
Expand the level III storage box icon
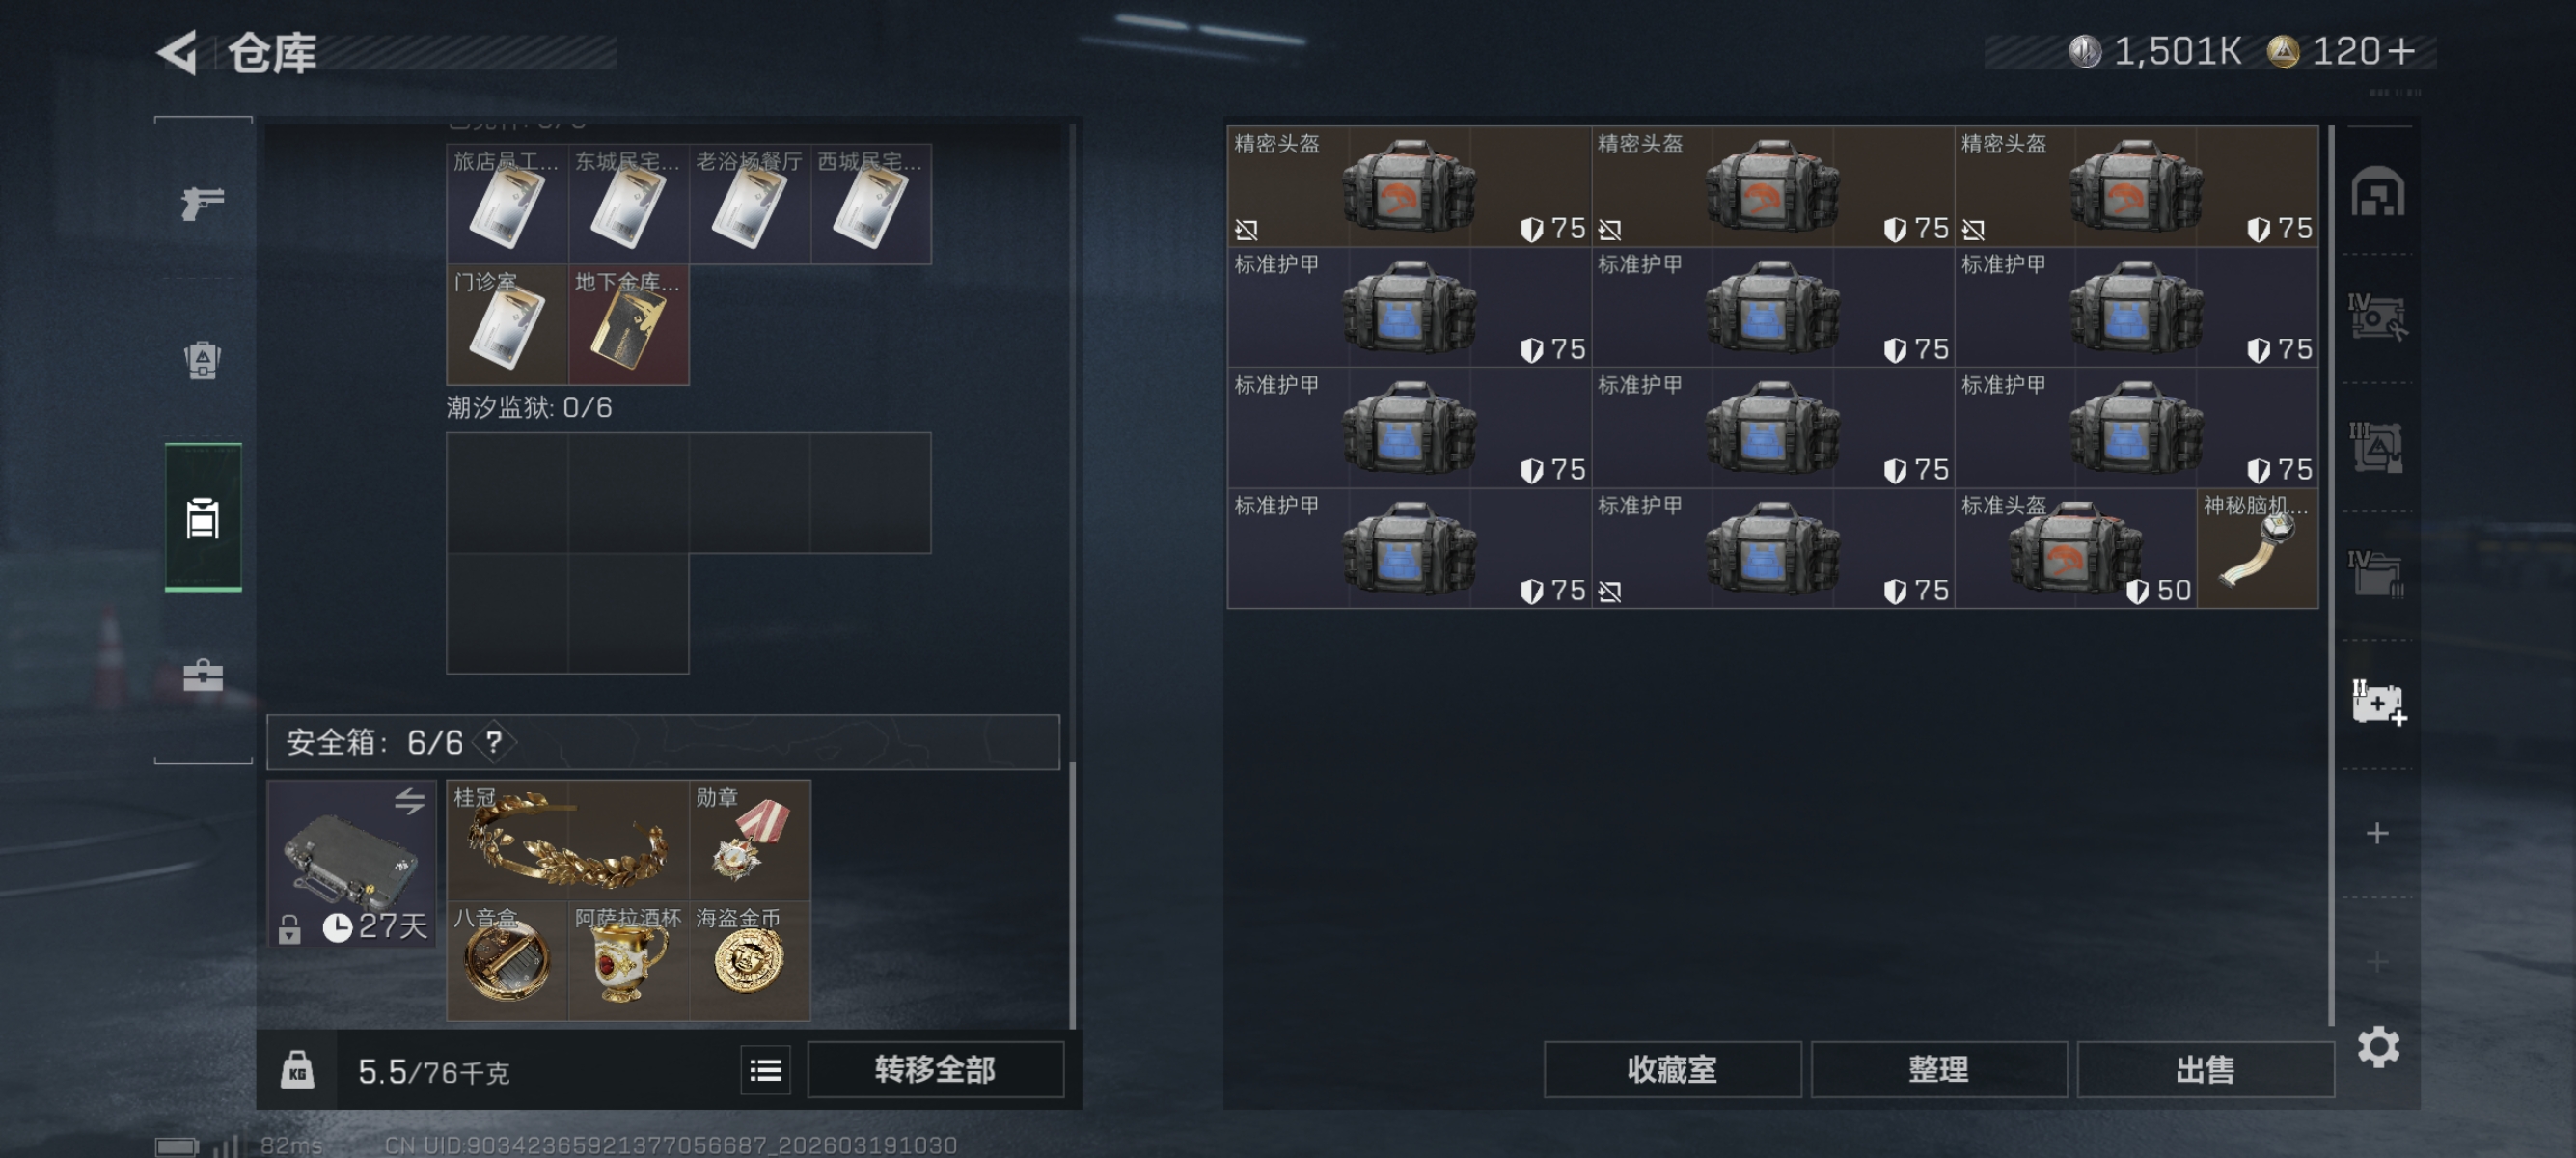pyautogui.click(x=2376, y=446)
